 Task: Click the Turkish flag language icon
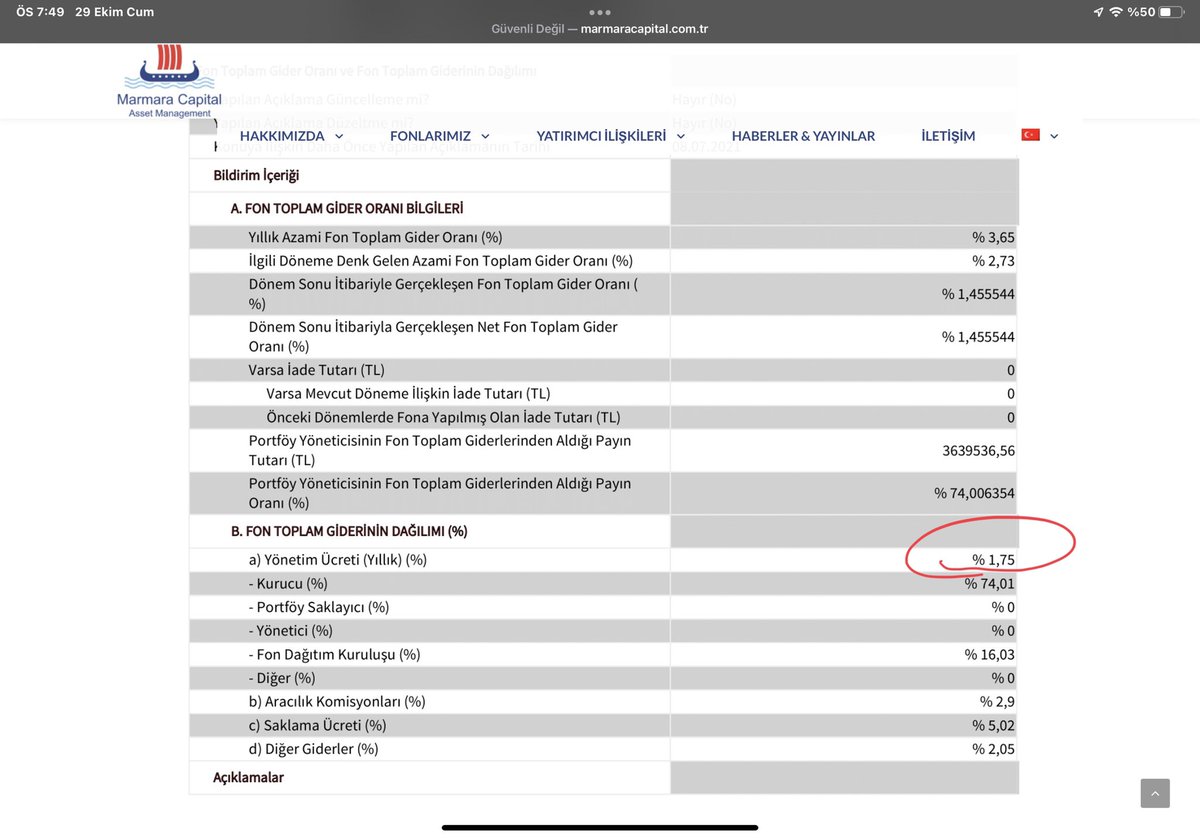(x=1030, y=135)
